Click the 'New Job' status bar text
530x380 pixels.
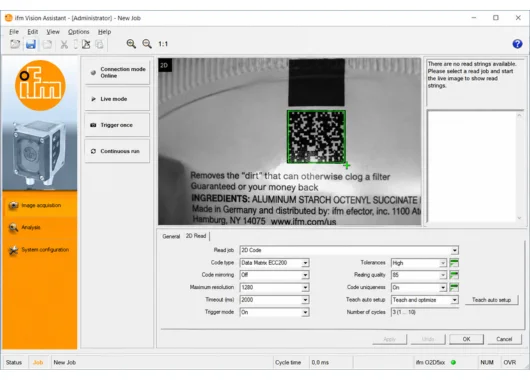click(65, 362)
